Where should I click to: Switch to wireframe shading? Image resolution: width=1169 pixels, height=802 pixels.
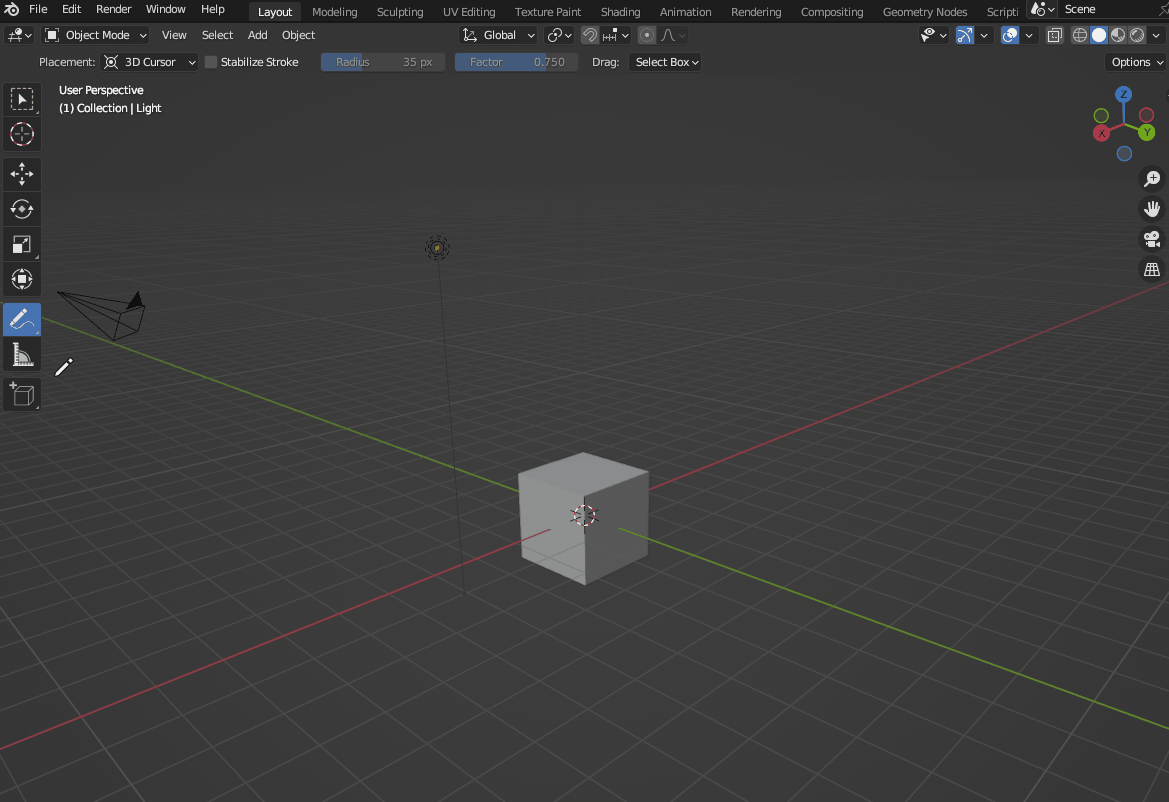1080,35
